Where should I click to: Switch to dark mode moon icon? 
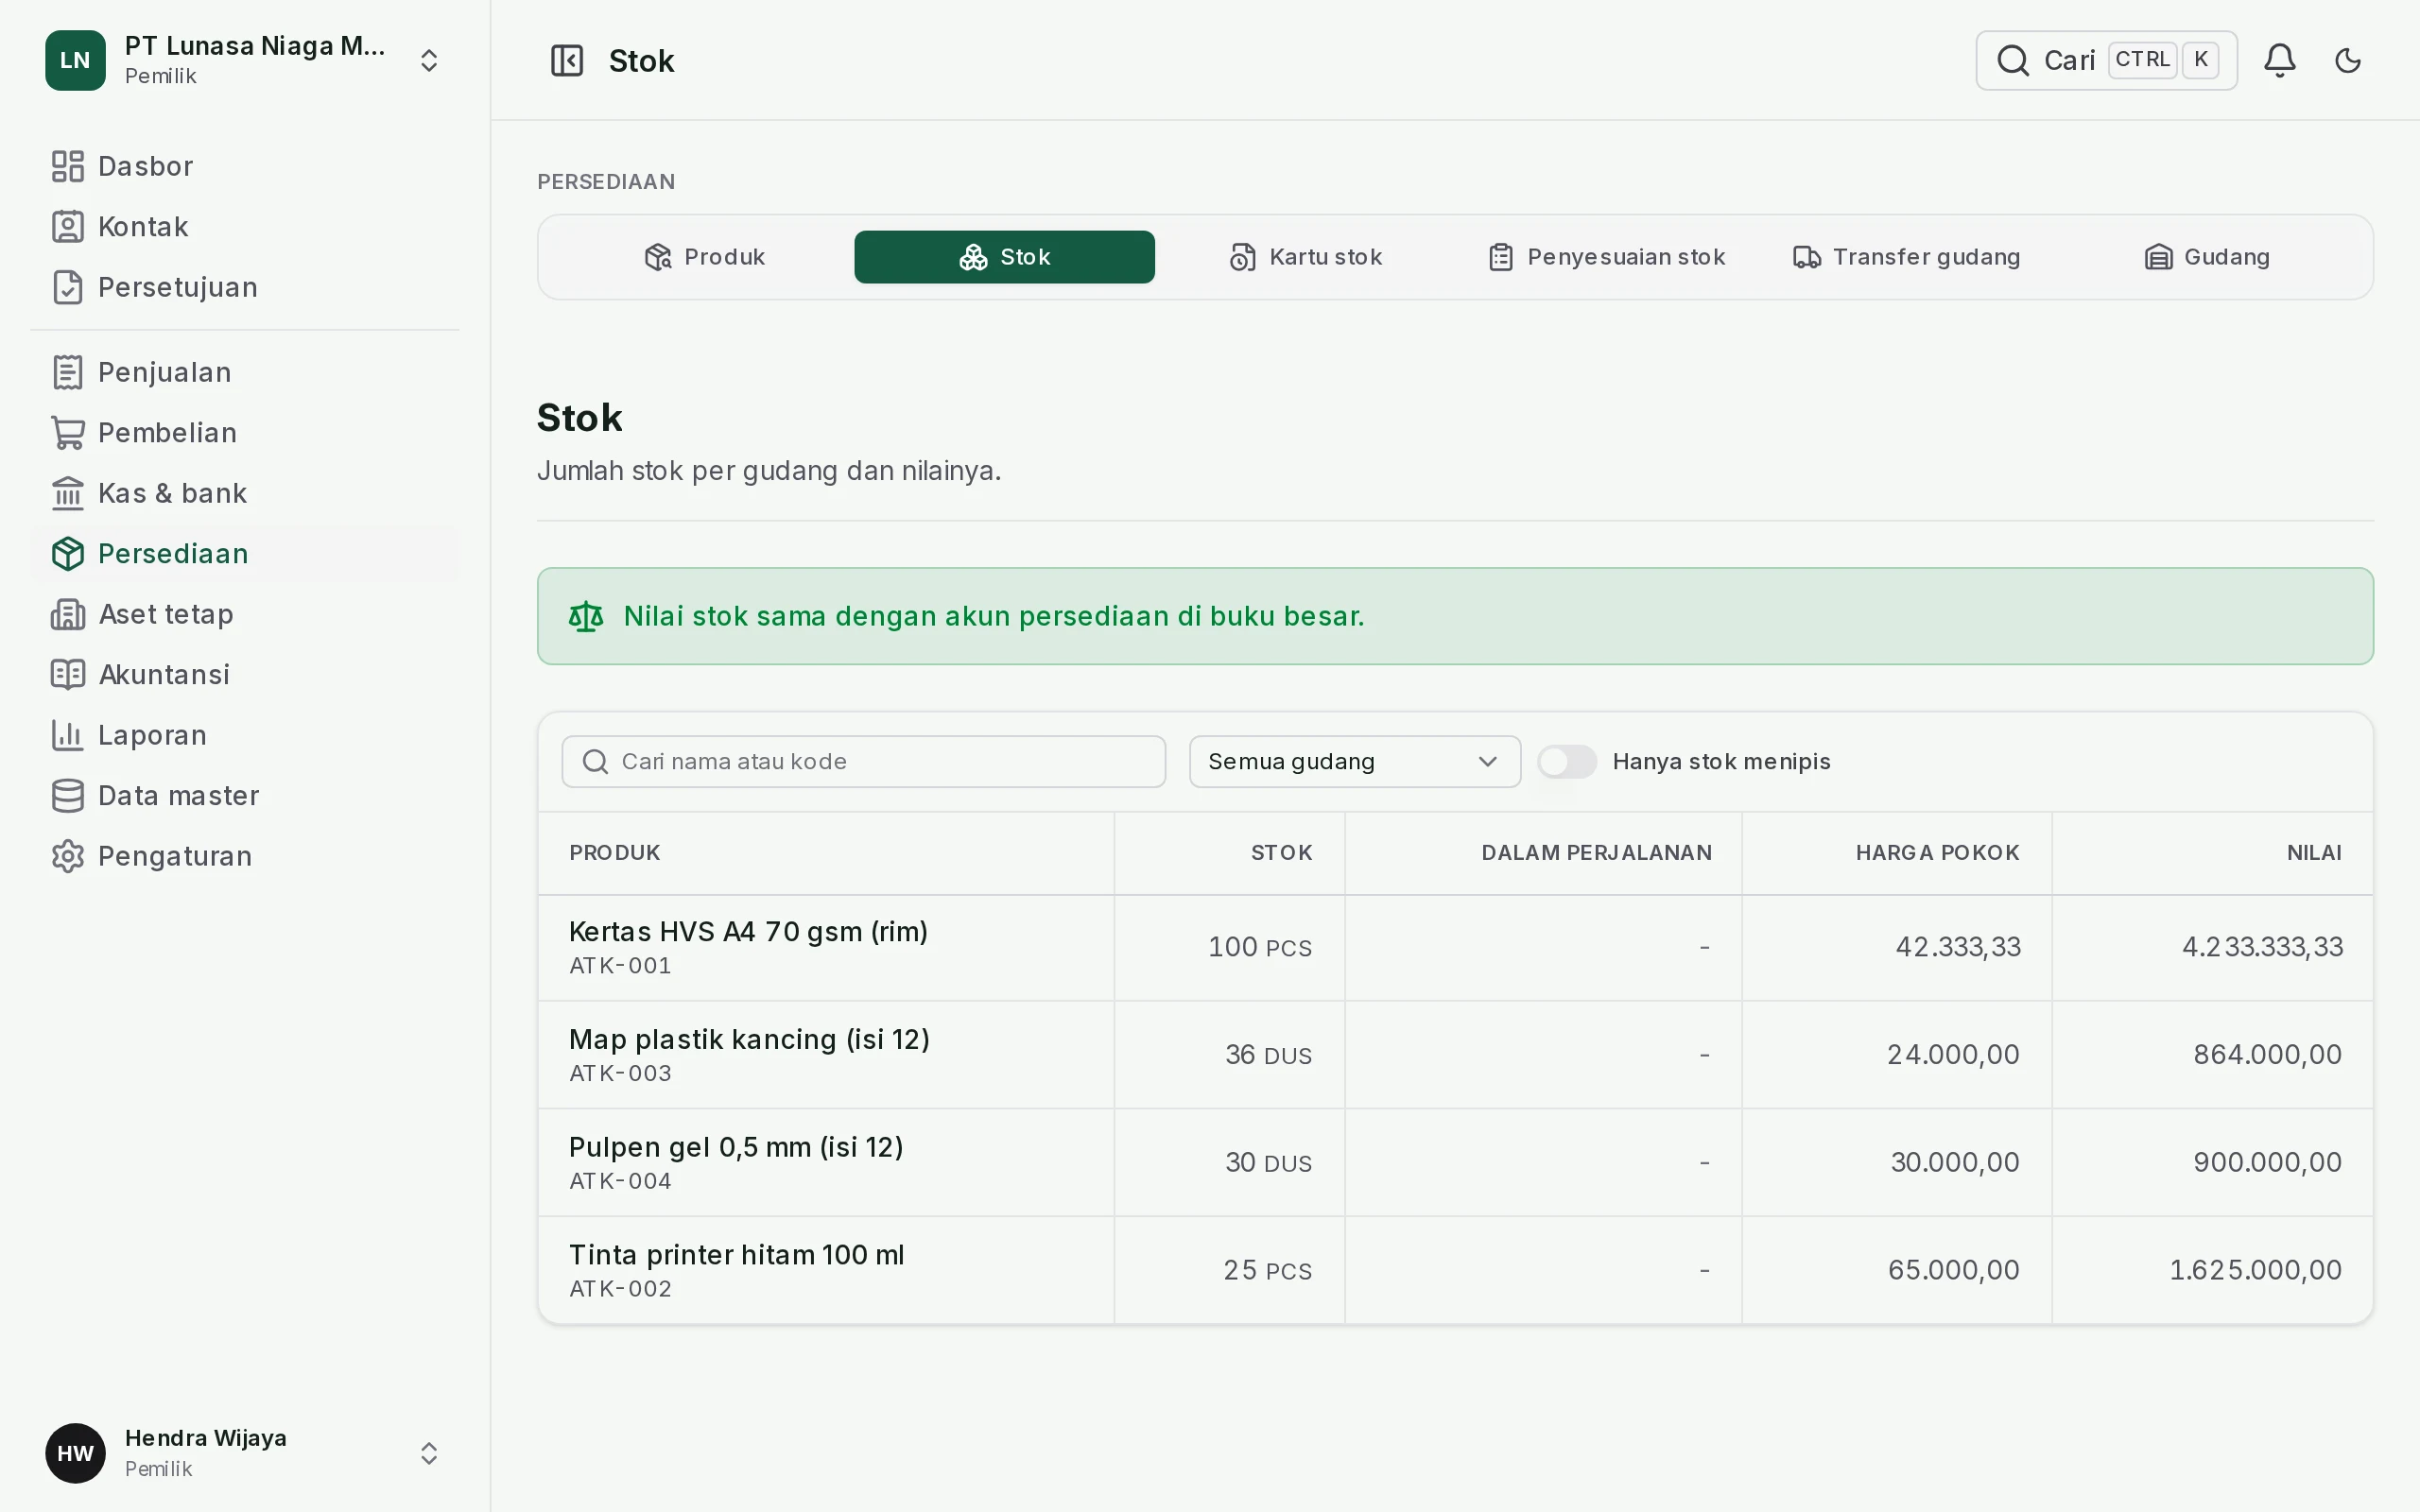coord(2347,60)
